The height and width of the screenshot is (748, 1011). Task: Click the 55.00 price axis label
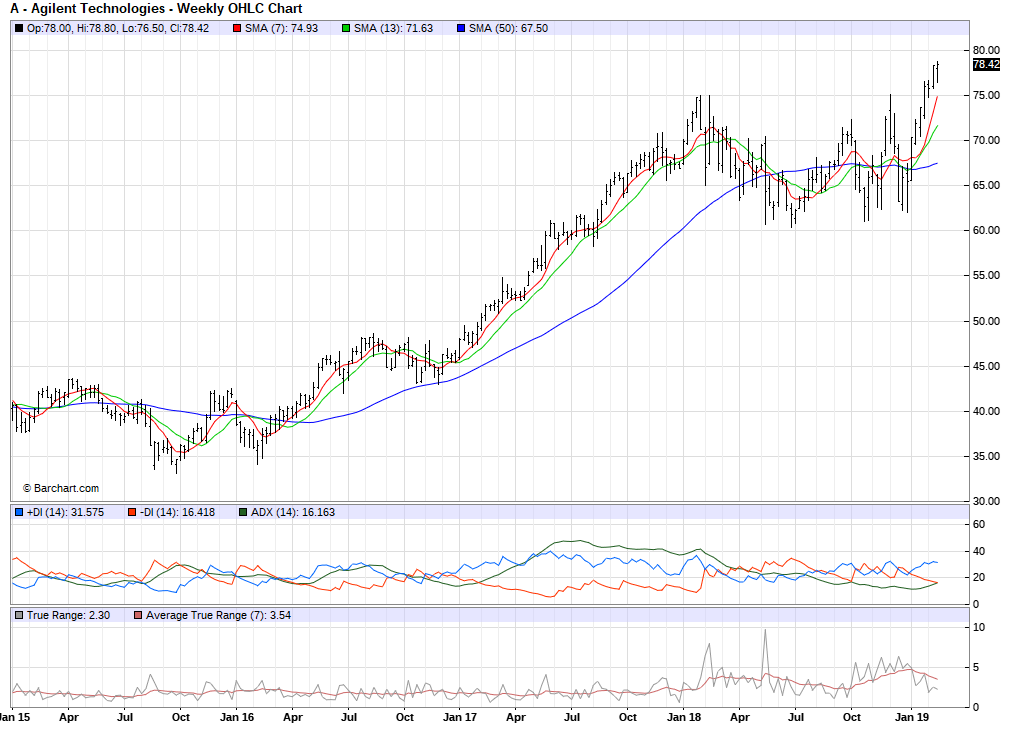[x=986, y=275]
